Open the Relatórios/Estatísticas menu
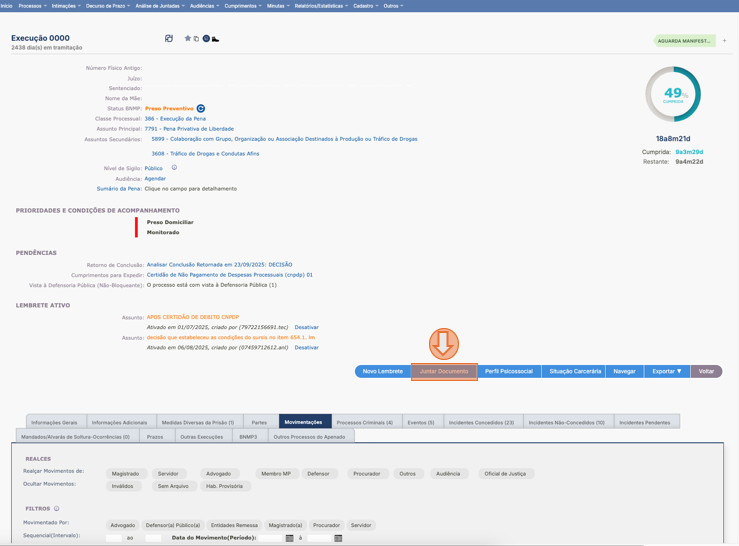739x546 pixels. coord(321,6)
